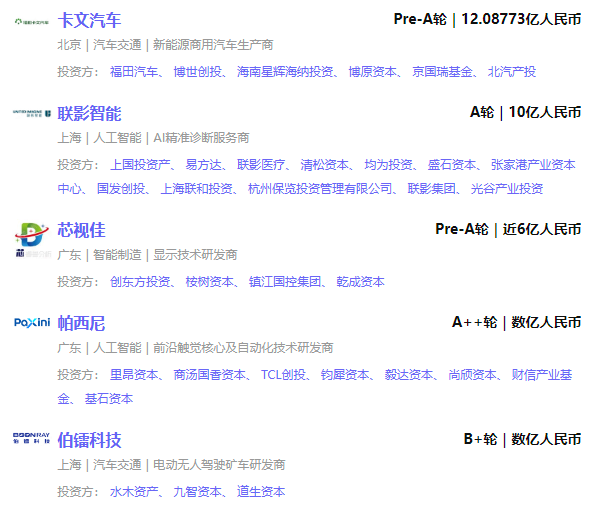Open investor 镇江国控集团
Viewport: 606px width, 526px height.
pos(285,282)
